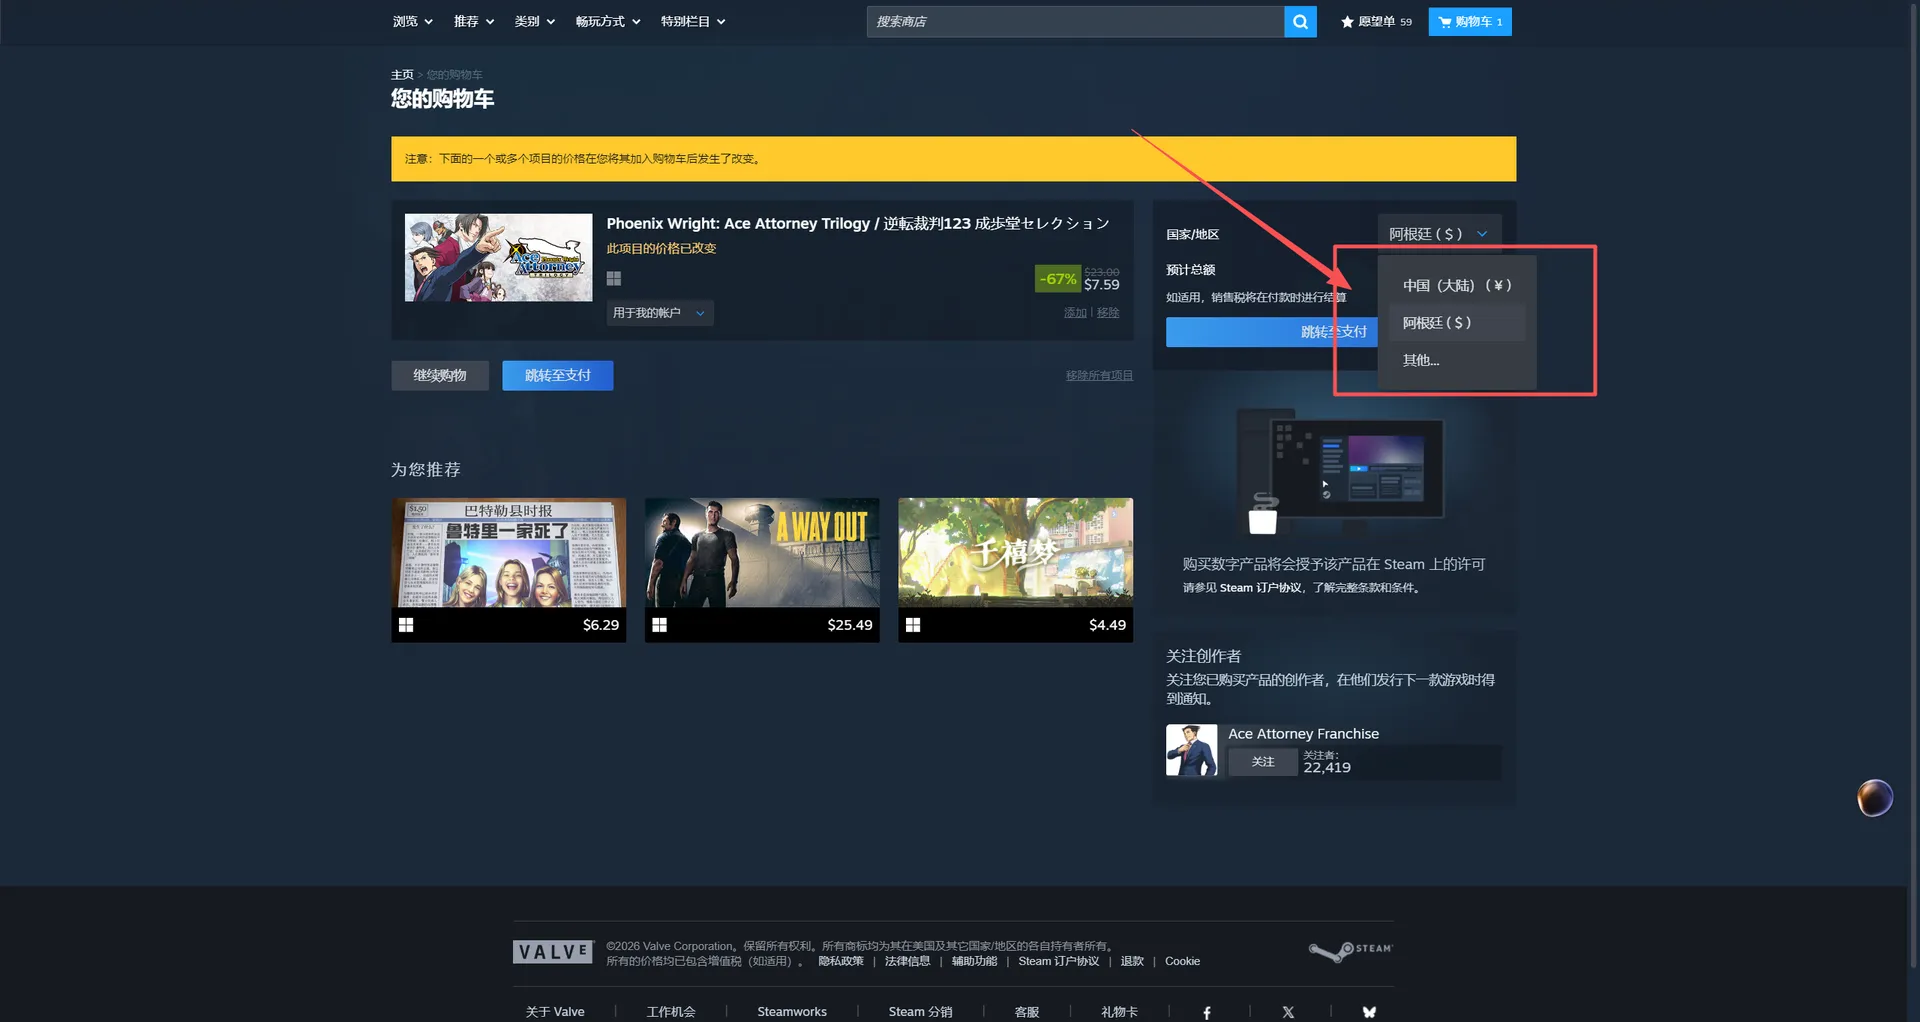Open Steamworks footer link
1920x1022 pixels.
pyautogui.click(x=792, y=1012)
